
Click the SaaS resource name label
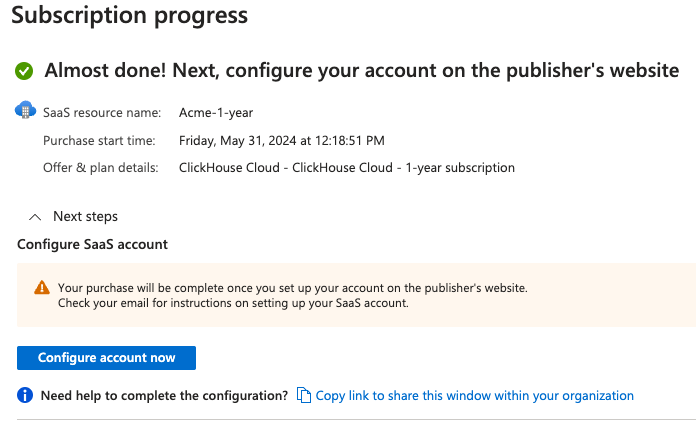click(x=102, y=113)
